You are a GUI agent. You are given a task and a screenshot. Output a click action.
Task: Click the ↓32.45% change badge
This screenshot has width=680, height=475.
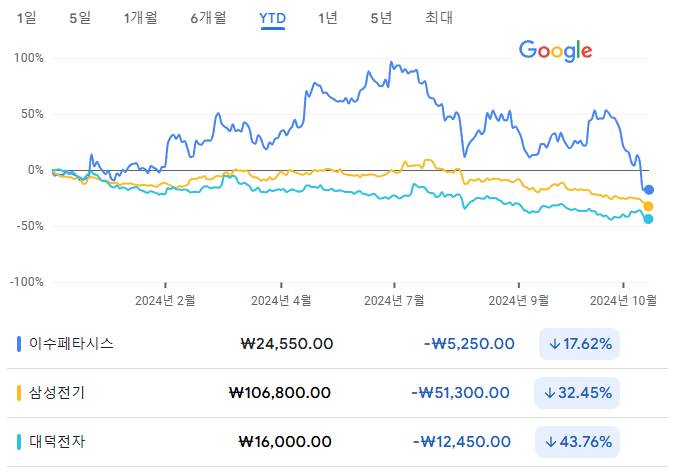577,393
